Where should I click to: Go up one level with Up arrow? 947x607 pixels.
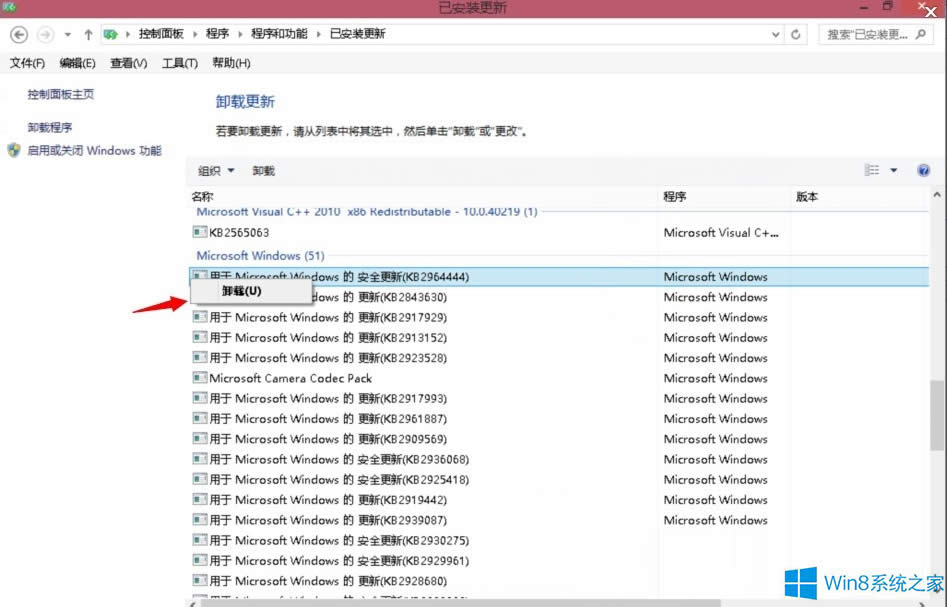point(88,34)
